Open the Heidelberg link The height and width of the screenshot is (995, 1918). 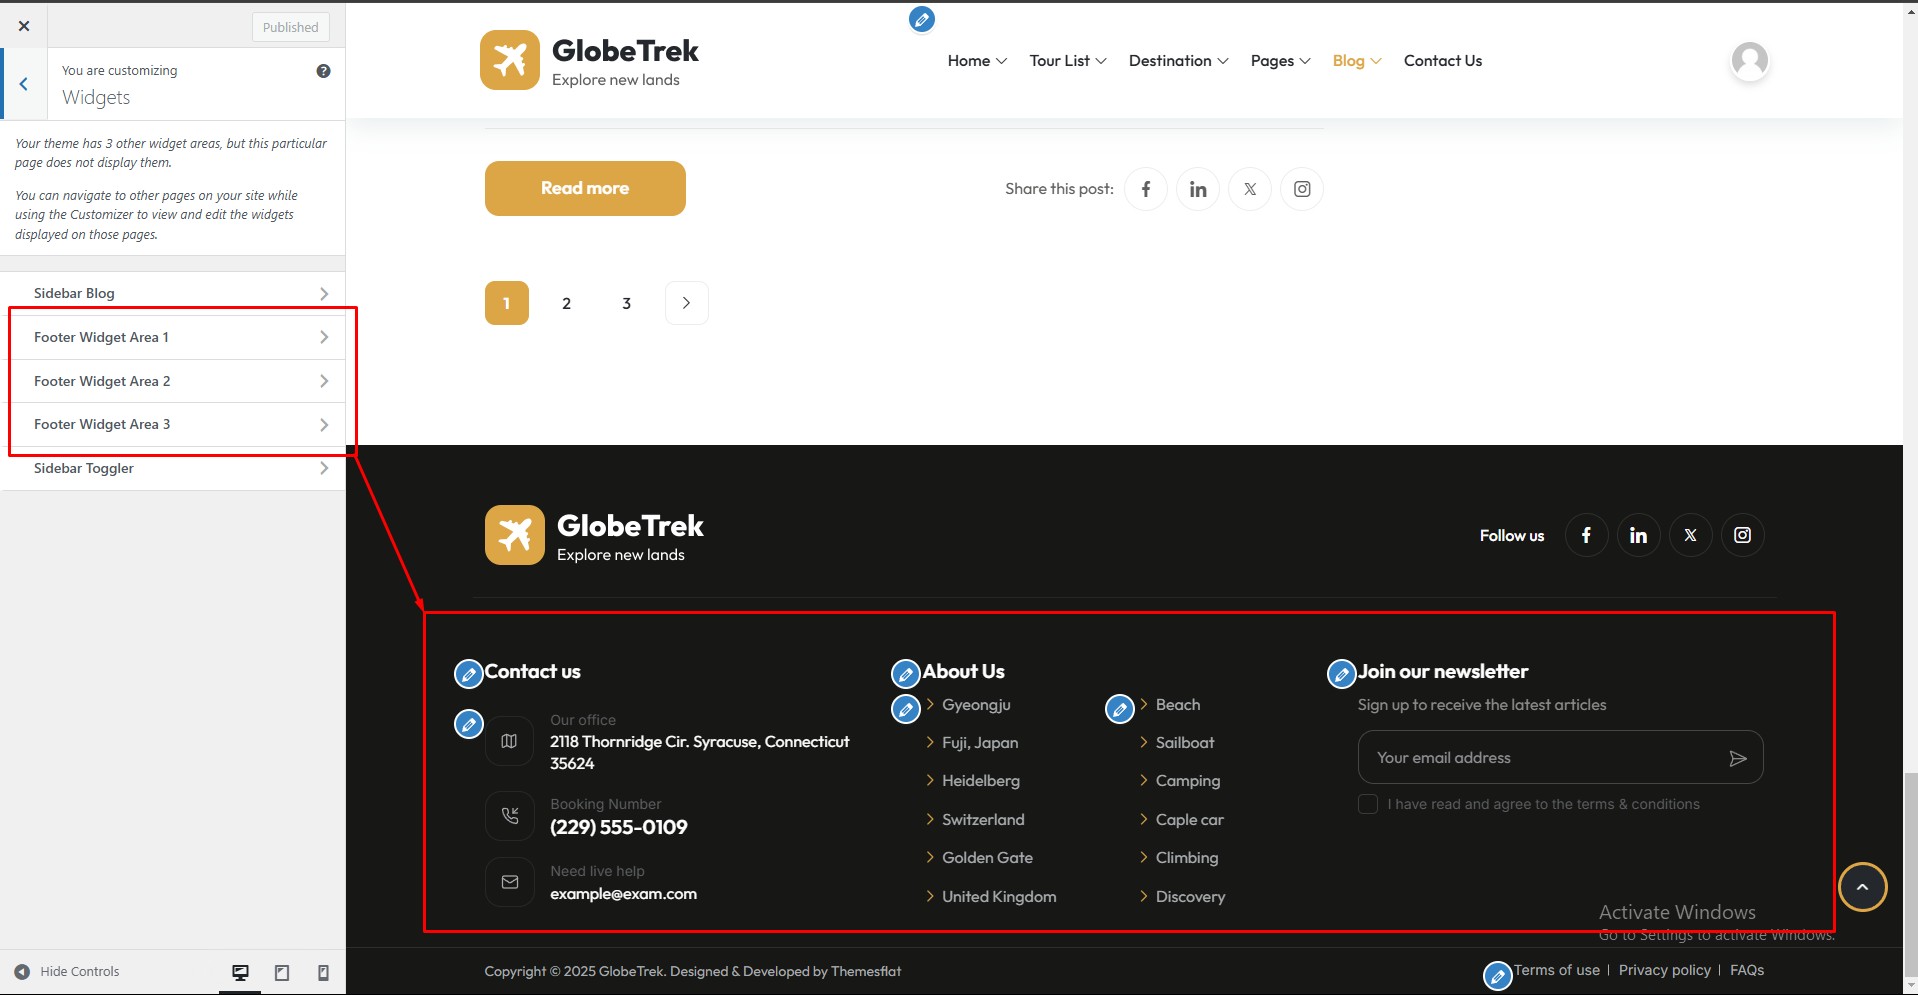tap(981, 781)
